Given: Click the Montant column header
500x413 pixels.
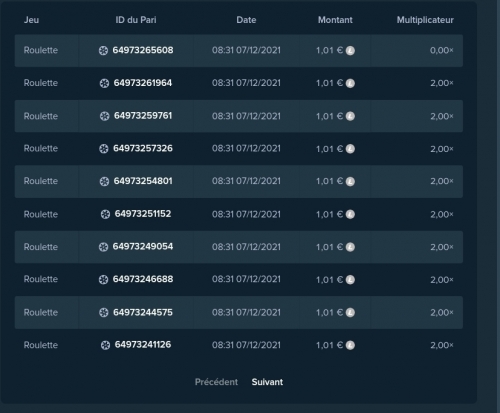Looking at the screenshot, I should pos(335,20).
